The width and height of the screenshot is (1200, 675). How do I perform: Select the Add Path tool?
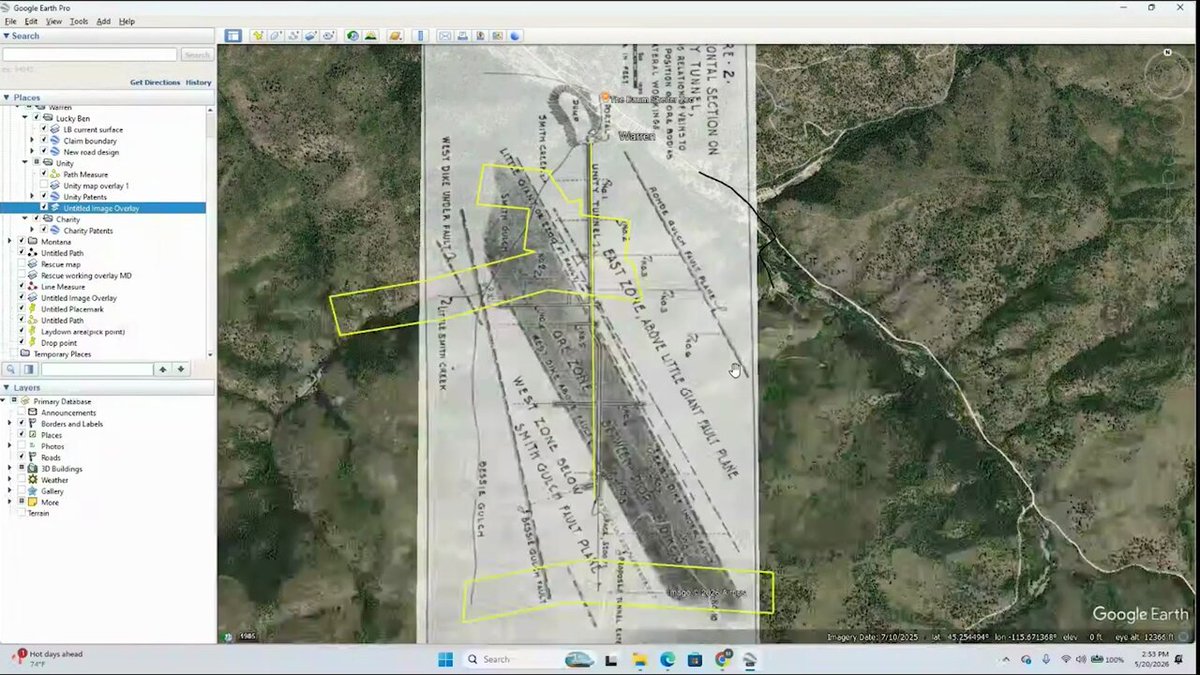(x=293, y=36)
